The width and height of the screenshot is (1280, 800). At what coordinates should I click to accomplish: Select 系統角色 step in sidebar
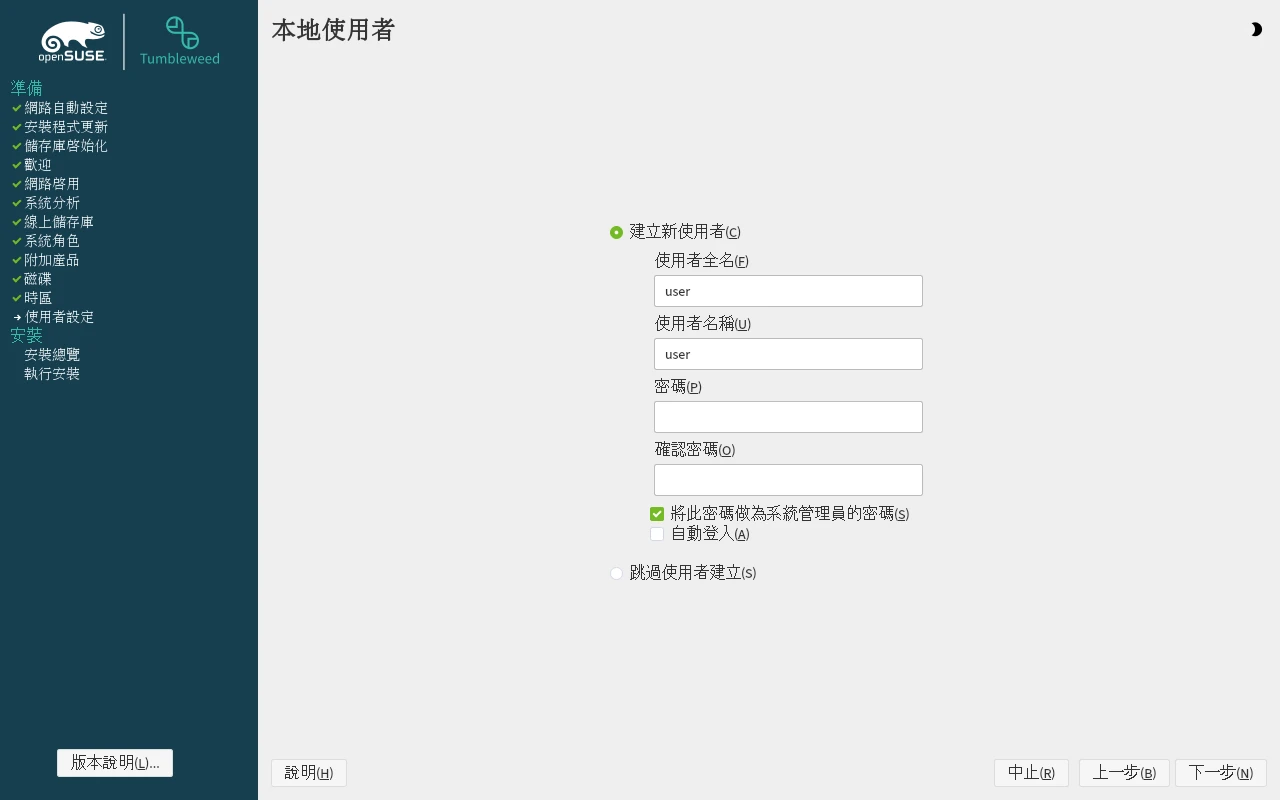[52, 241]
